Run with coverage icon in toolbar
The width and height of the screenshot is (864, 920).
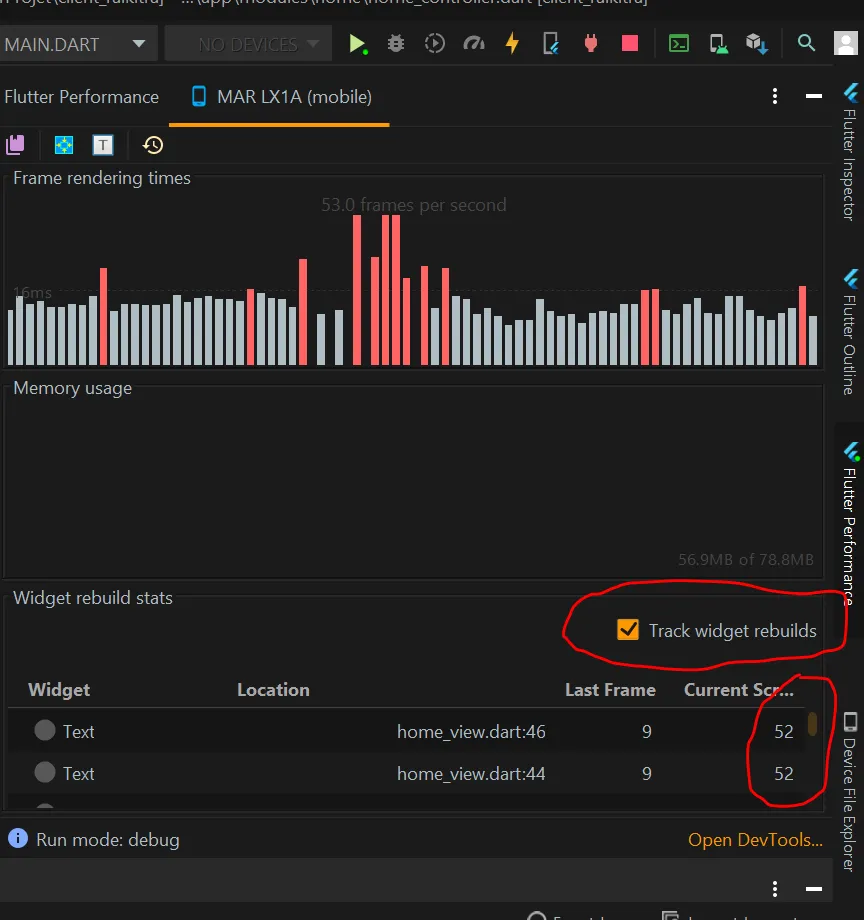click(x=435, y=43)
